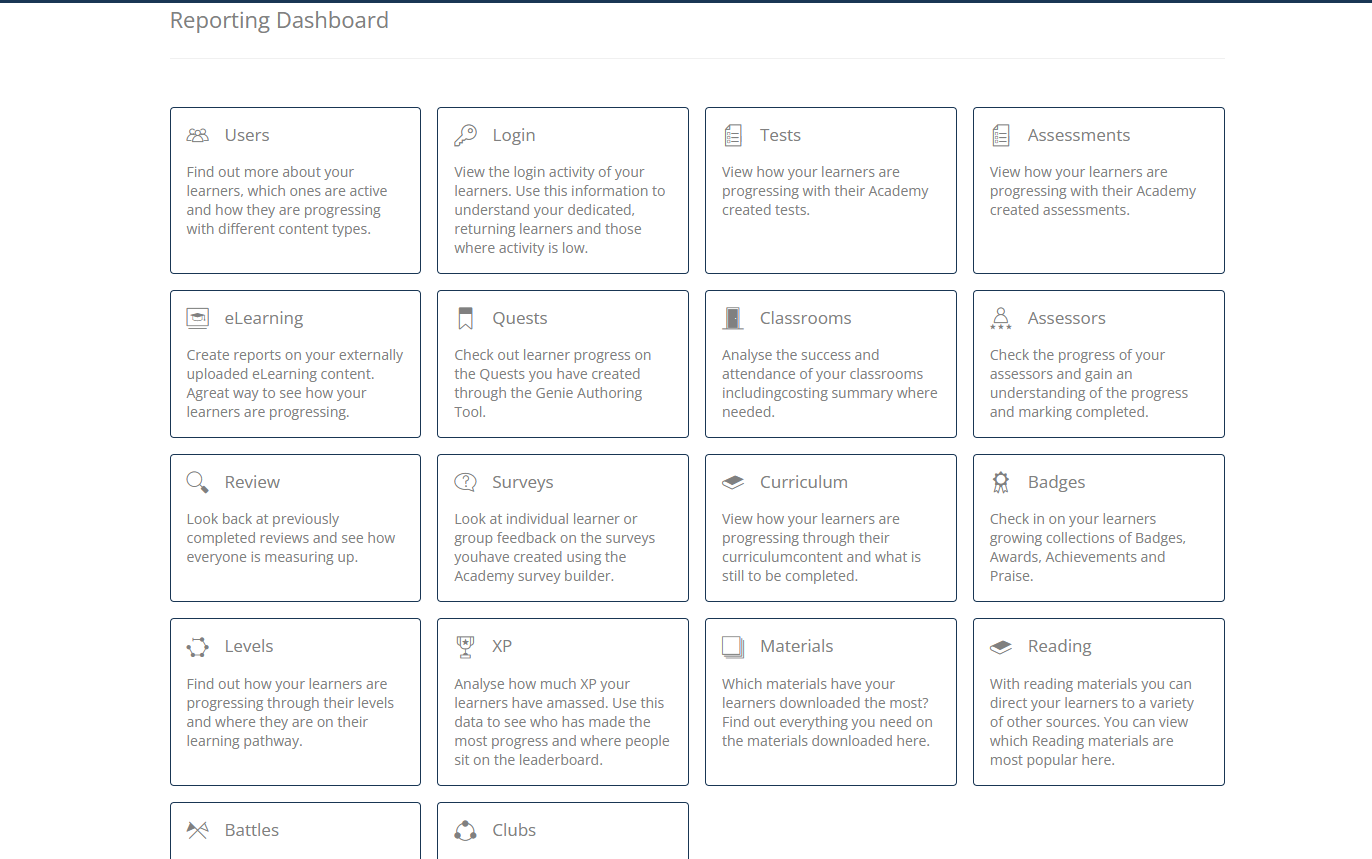Click the Tests checklist icon

coord(733,136)
